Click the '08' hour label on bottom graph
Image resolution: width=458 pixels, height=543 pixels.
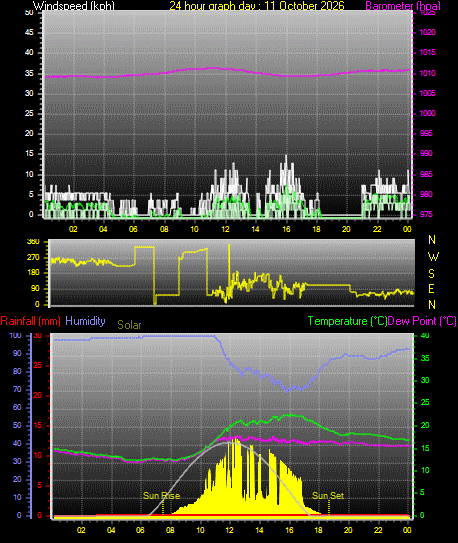[x=170, y=530]
